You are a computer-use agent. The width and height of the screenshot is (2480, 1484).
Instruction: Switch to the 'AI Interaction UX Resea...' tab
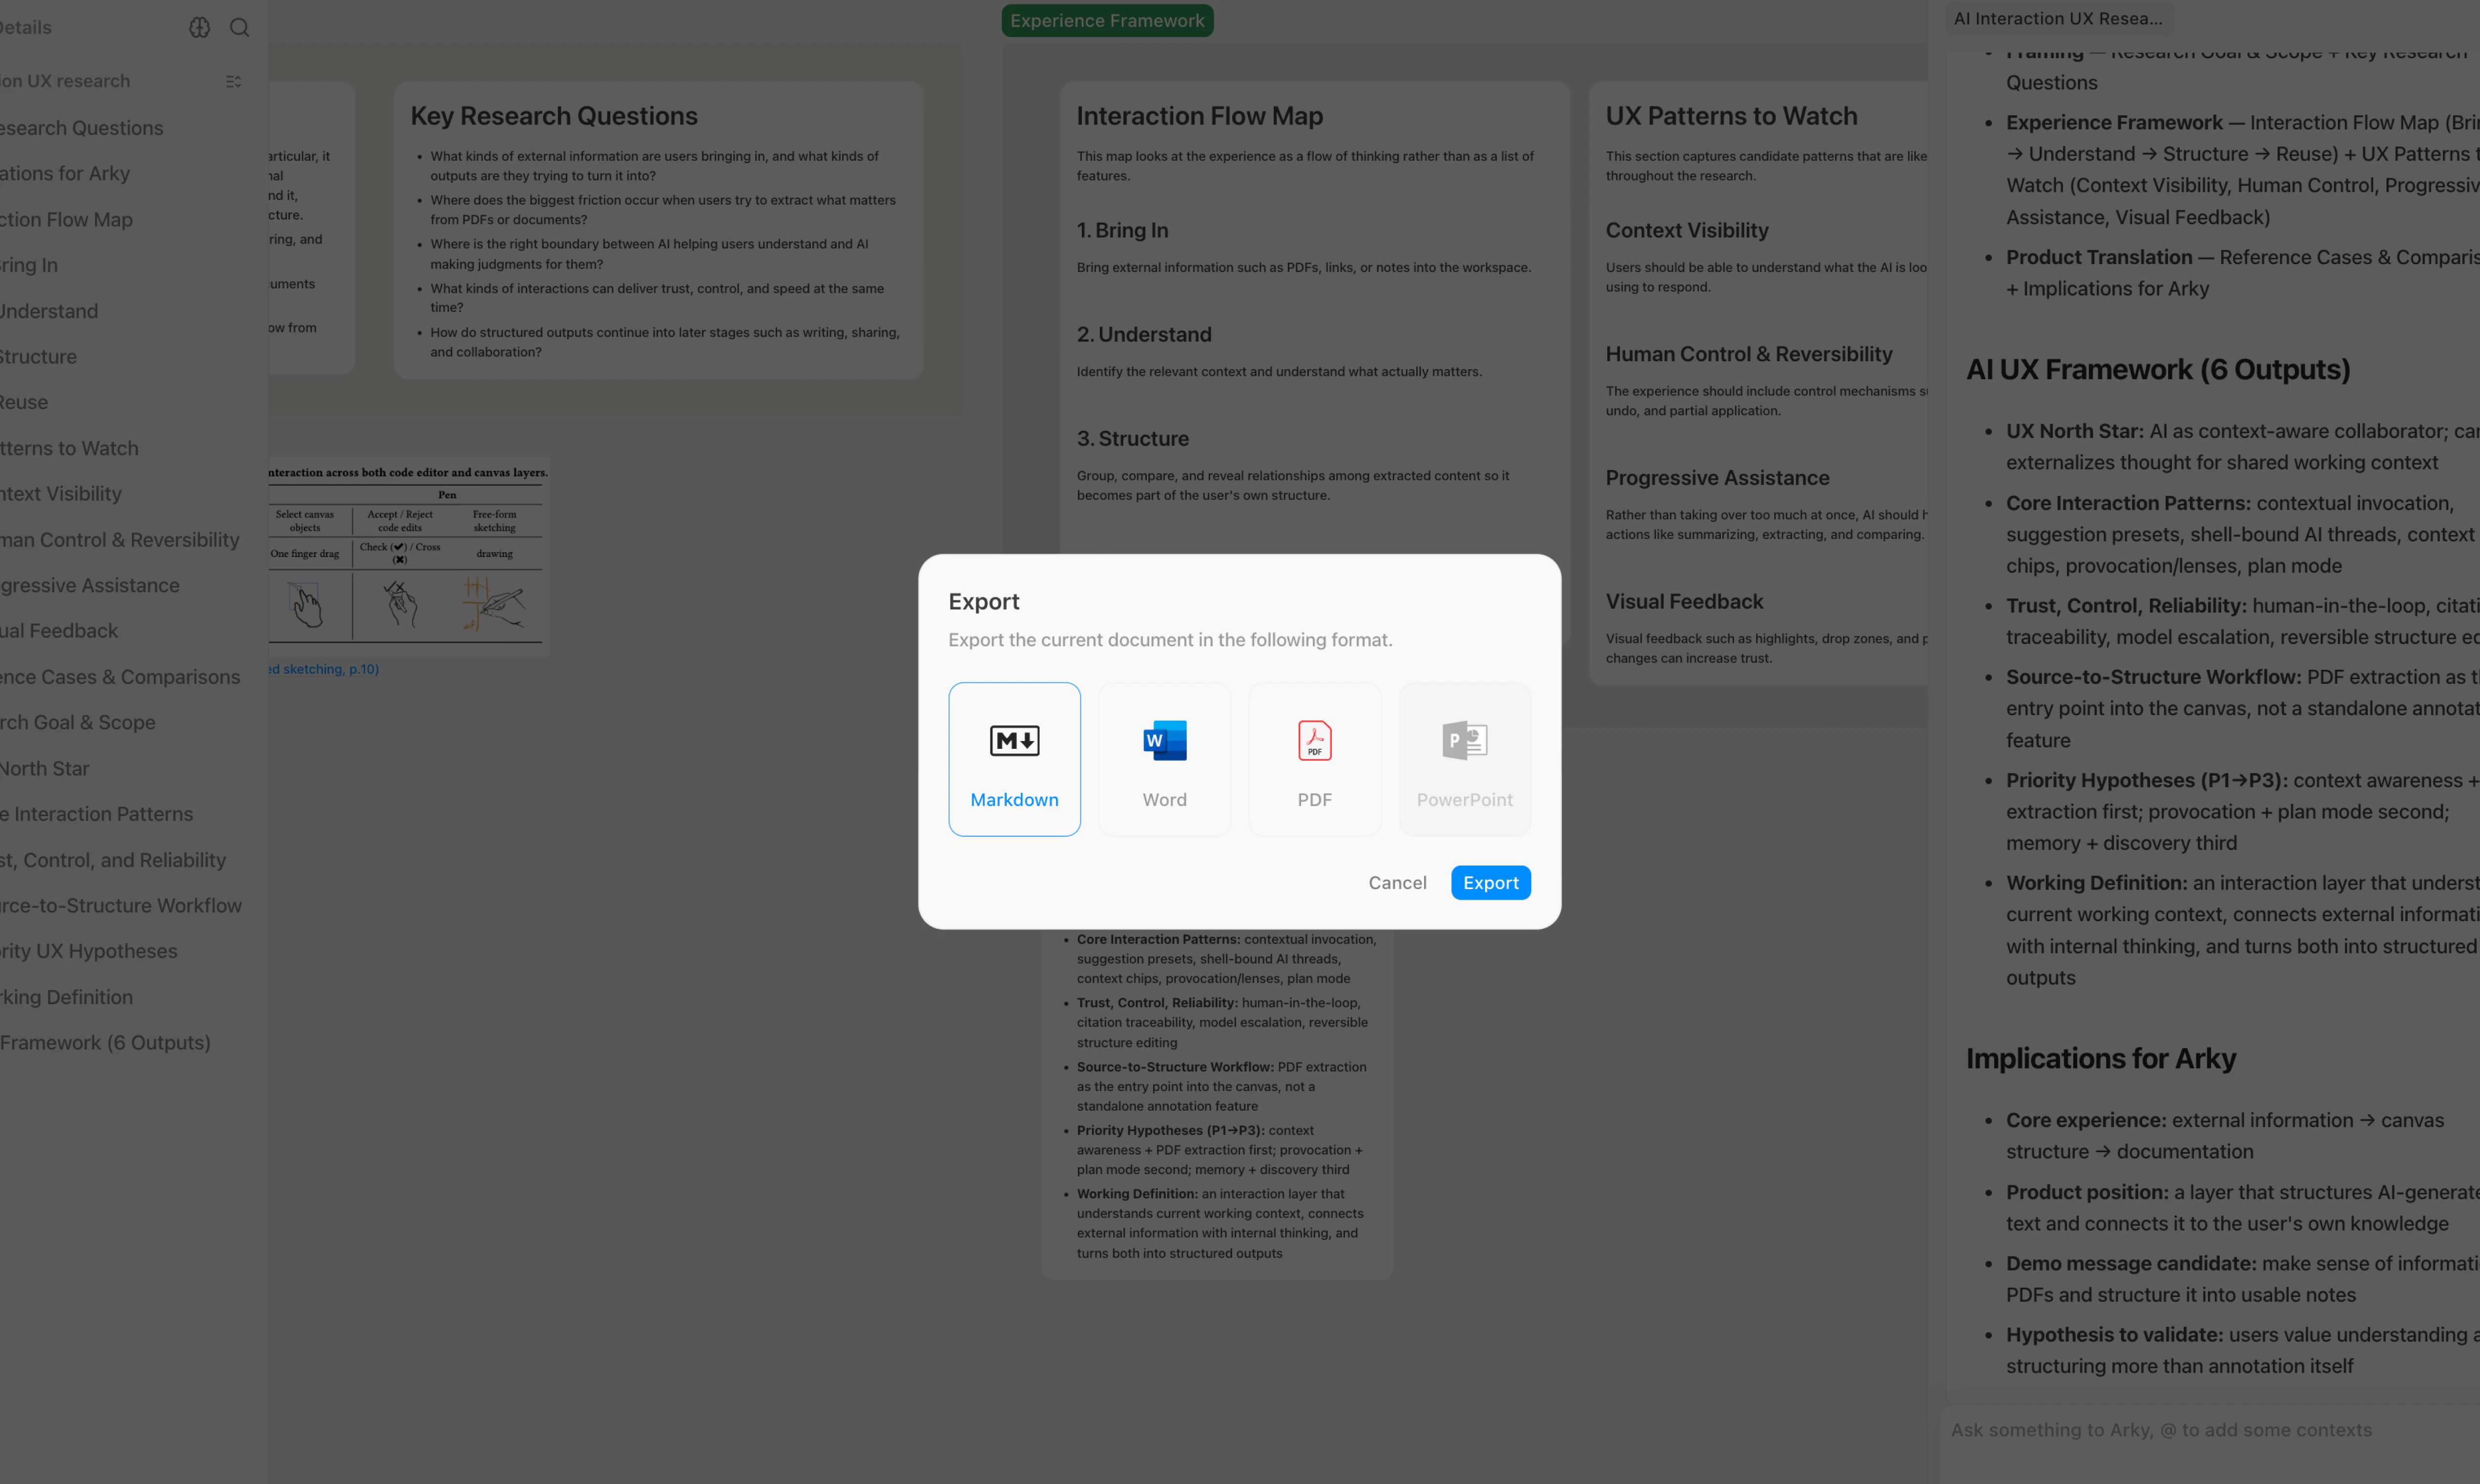click(2058, 18)
